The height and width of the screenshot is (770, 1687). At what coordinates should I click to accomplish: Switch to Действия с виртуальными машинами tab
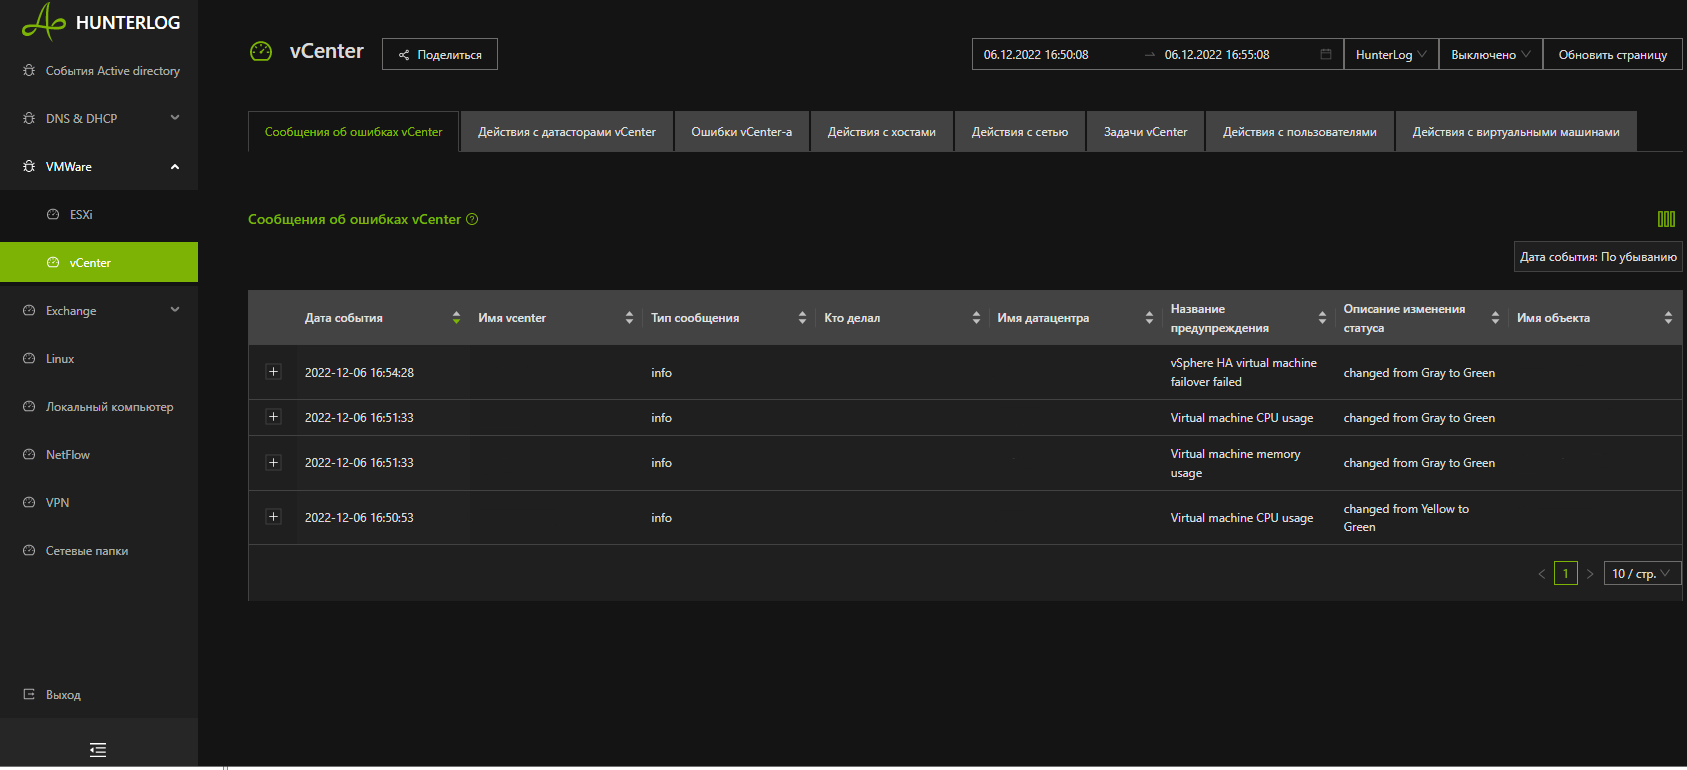(x=1516, y=131)
